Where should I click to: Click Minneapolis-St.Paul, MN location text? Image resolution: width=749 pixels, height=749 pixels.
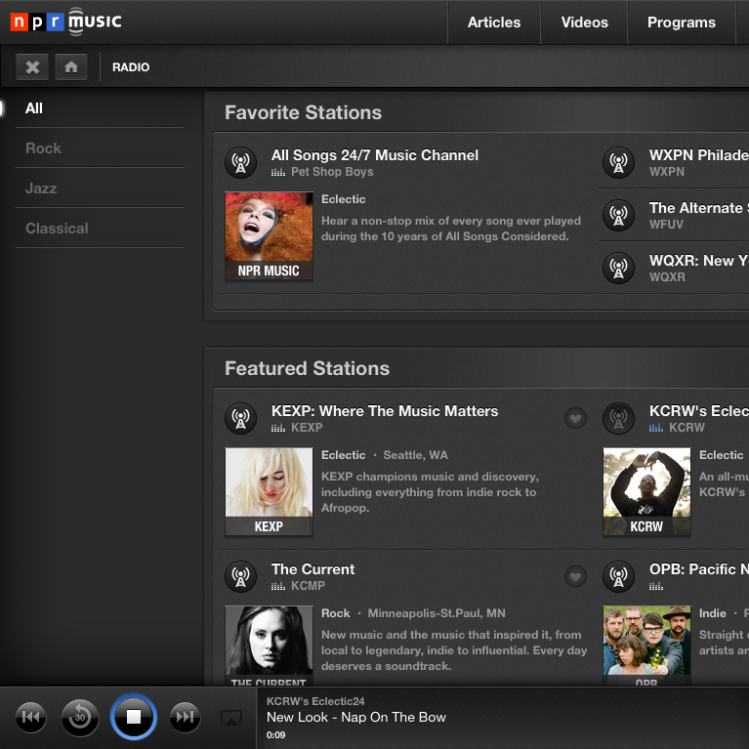pos(436,613)
